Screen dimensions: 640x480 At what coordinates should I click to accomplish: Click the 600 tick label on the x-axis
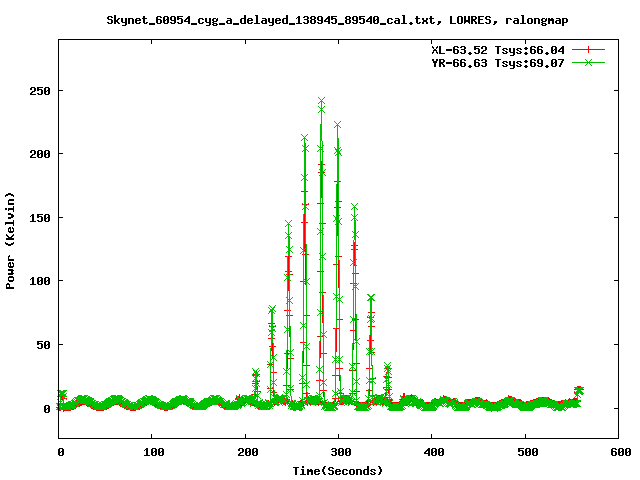[x=617, y=452]
